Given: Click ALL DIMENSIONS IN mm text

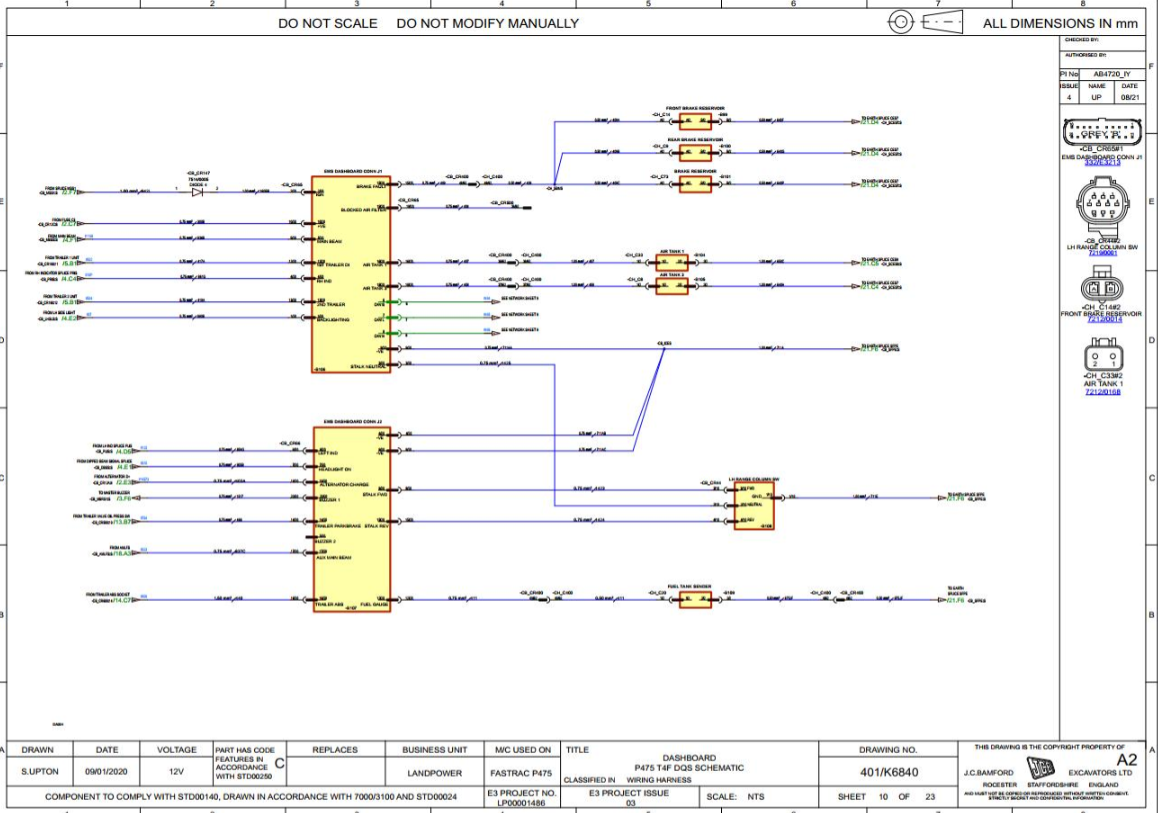Looking at the screenshot, I should (x=1060, y=24).
